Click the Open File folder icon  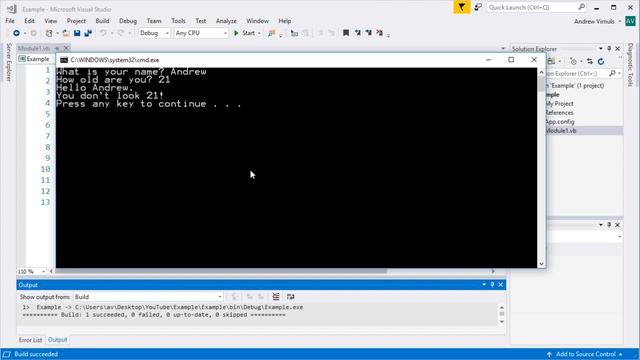click(x=66, y=33)
